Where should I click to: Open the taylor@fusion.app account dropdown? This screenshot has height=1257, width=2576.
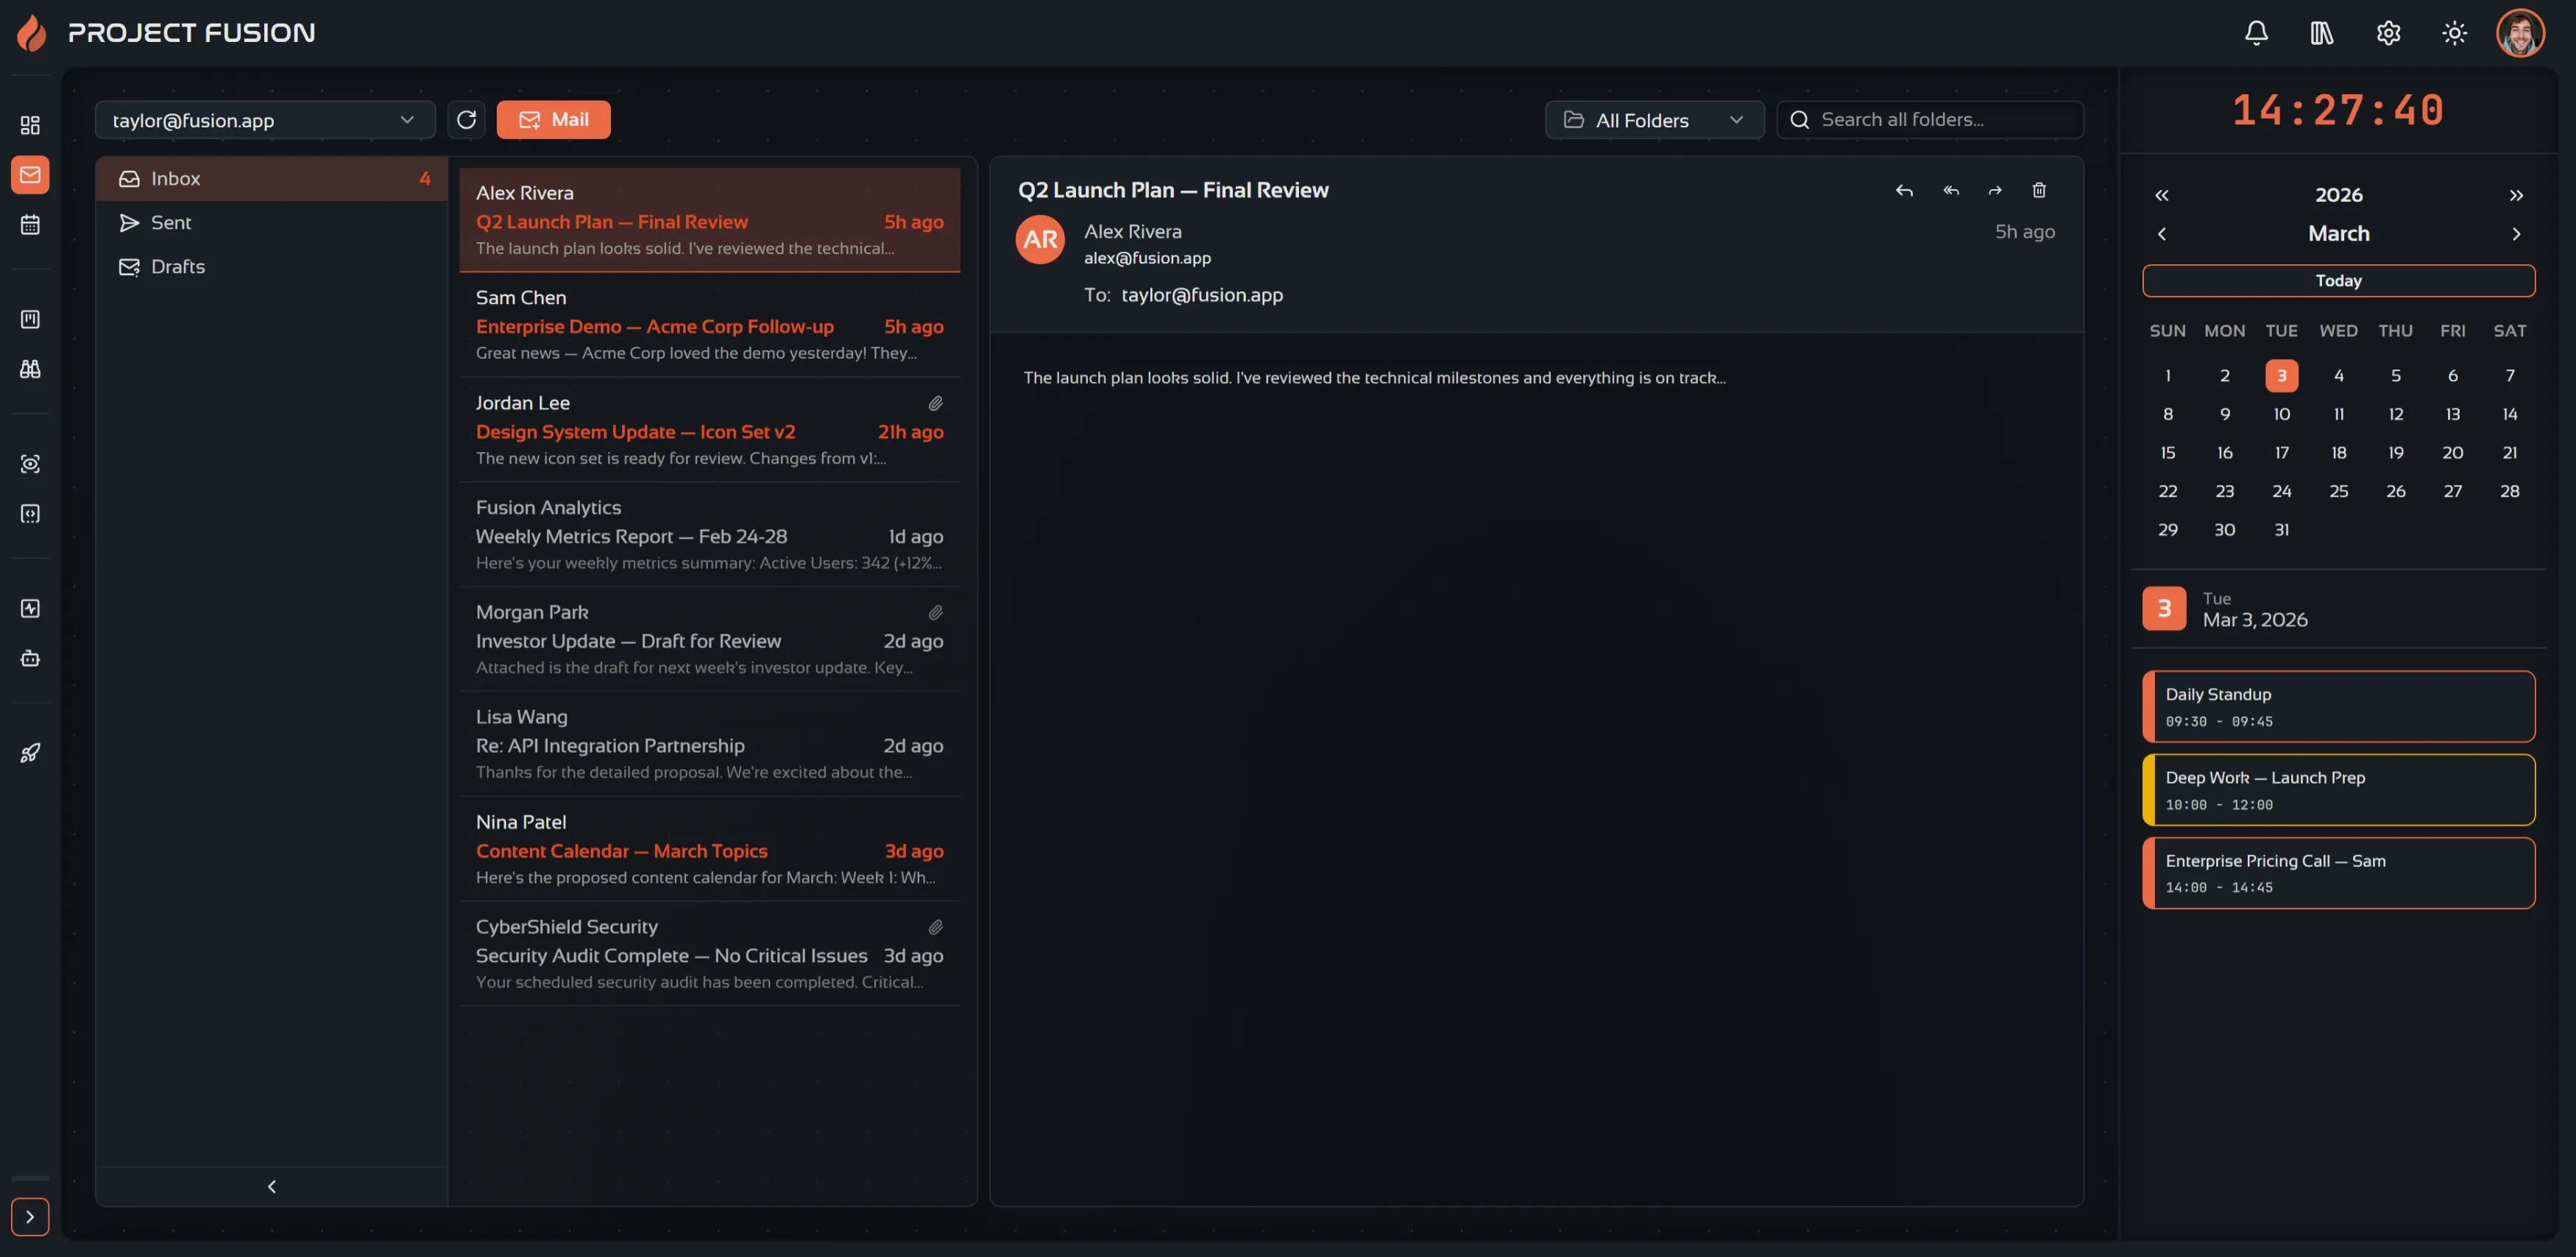click(x=265, y=120)
